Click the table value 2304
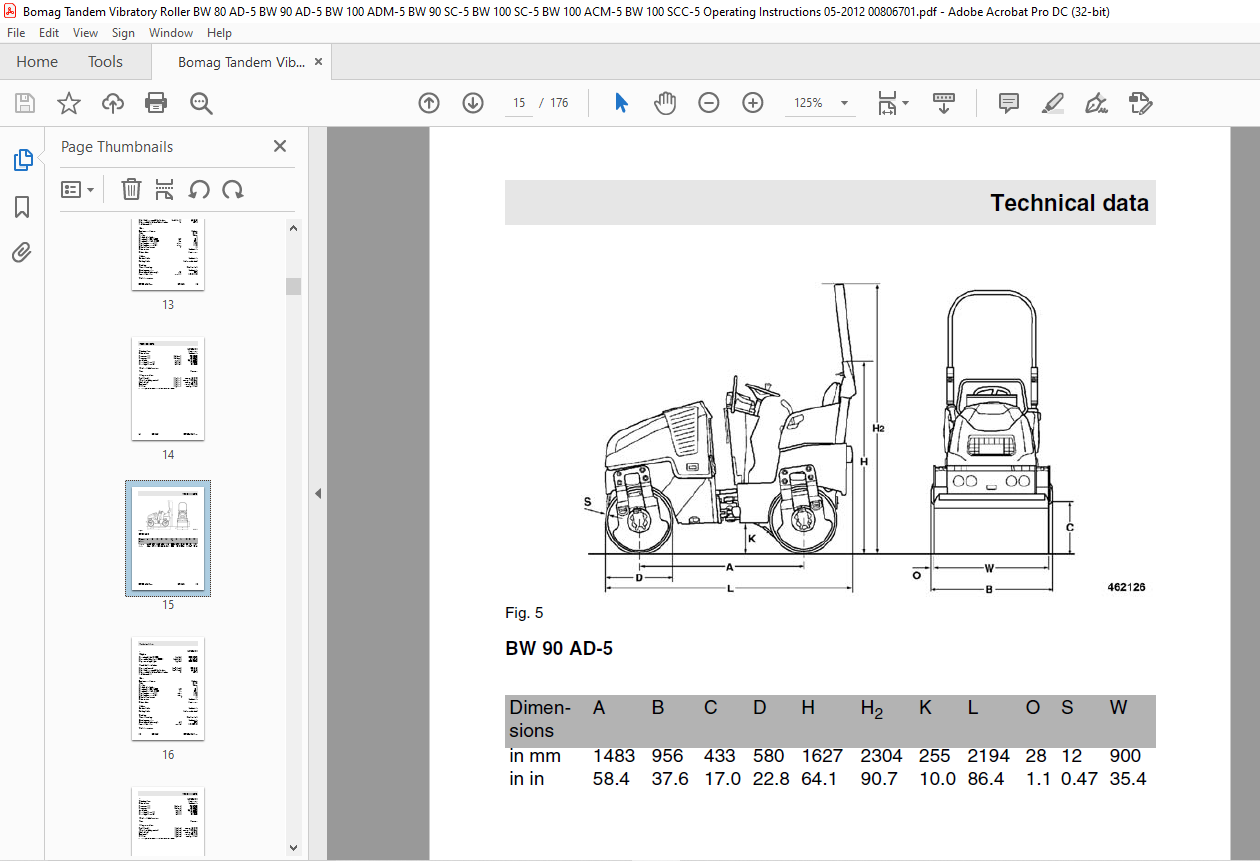The width and height of the screenshot is (1260, 861). click(x=882, y=756)
